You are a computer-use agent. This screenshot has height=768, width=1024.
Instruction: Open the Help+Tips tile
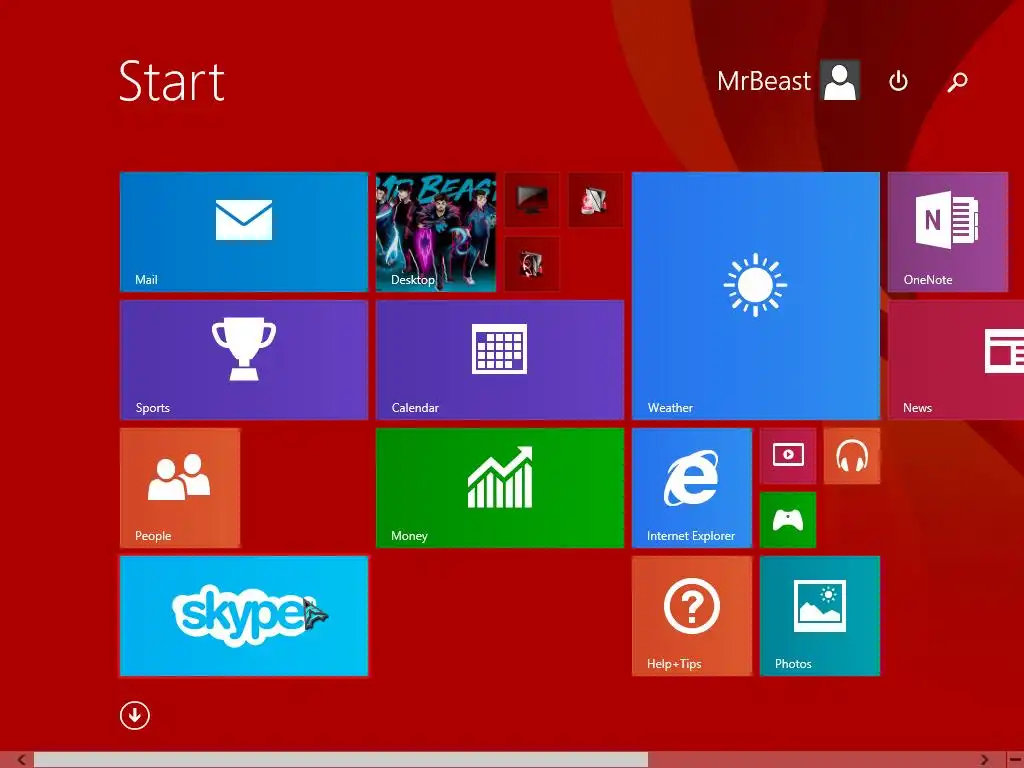point(692,616)
